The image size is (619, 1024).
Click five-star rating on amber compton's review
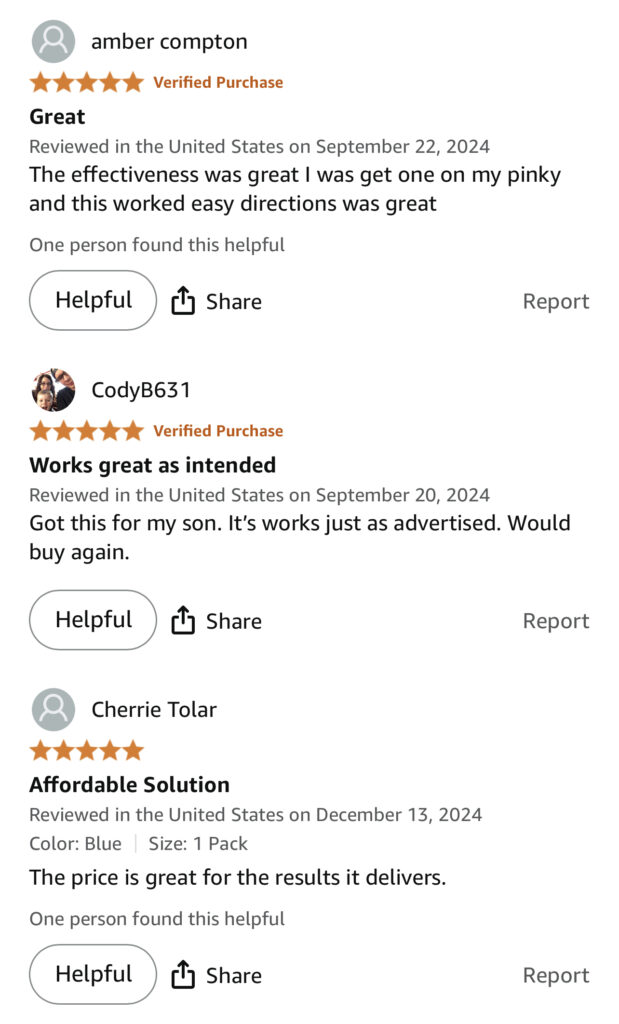87,82
